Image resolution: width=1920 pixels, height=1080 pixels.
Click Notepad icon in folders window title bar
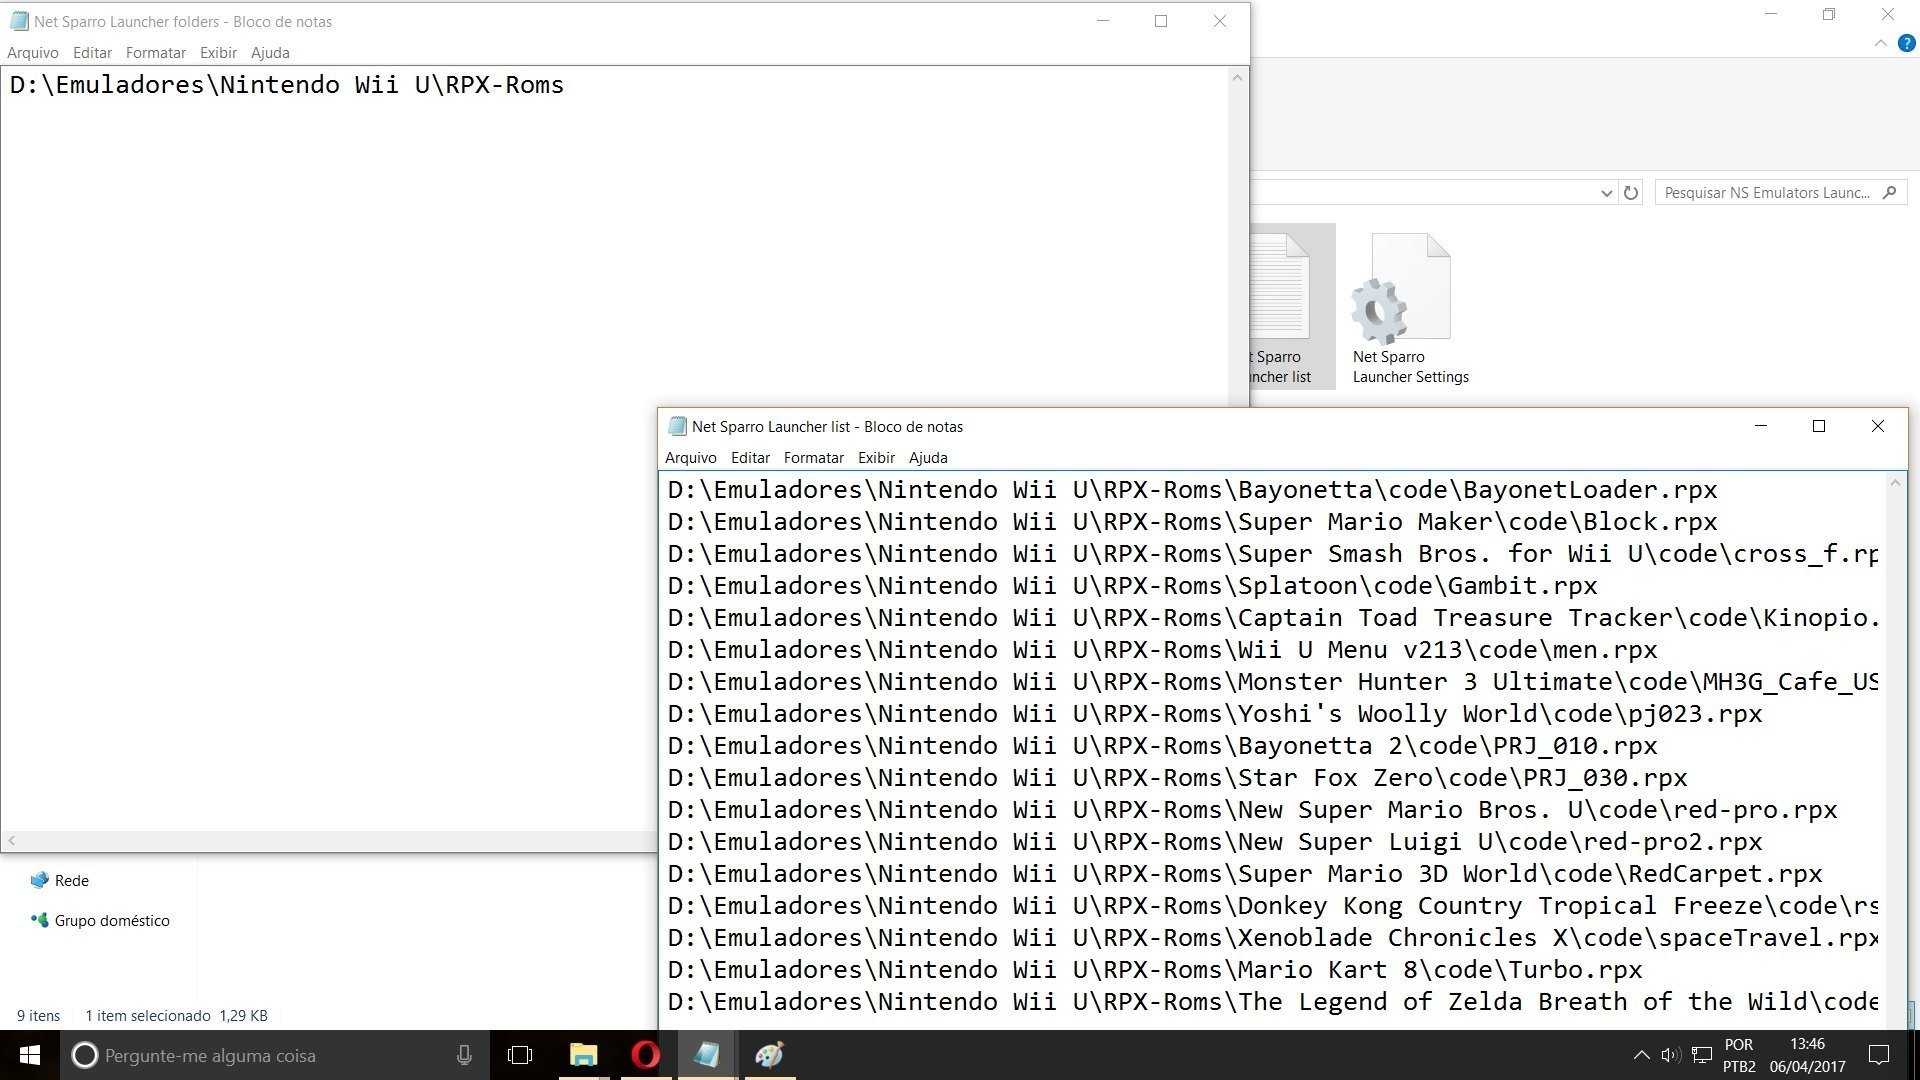pyautogui.click(x=19, y=21)
